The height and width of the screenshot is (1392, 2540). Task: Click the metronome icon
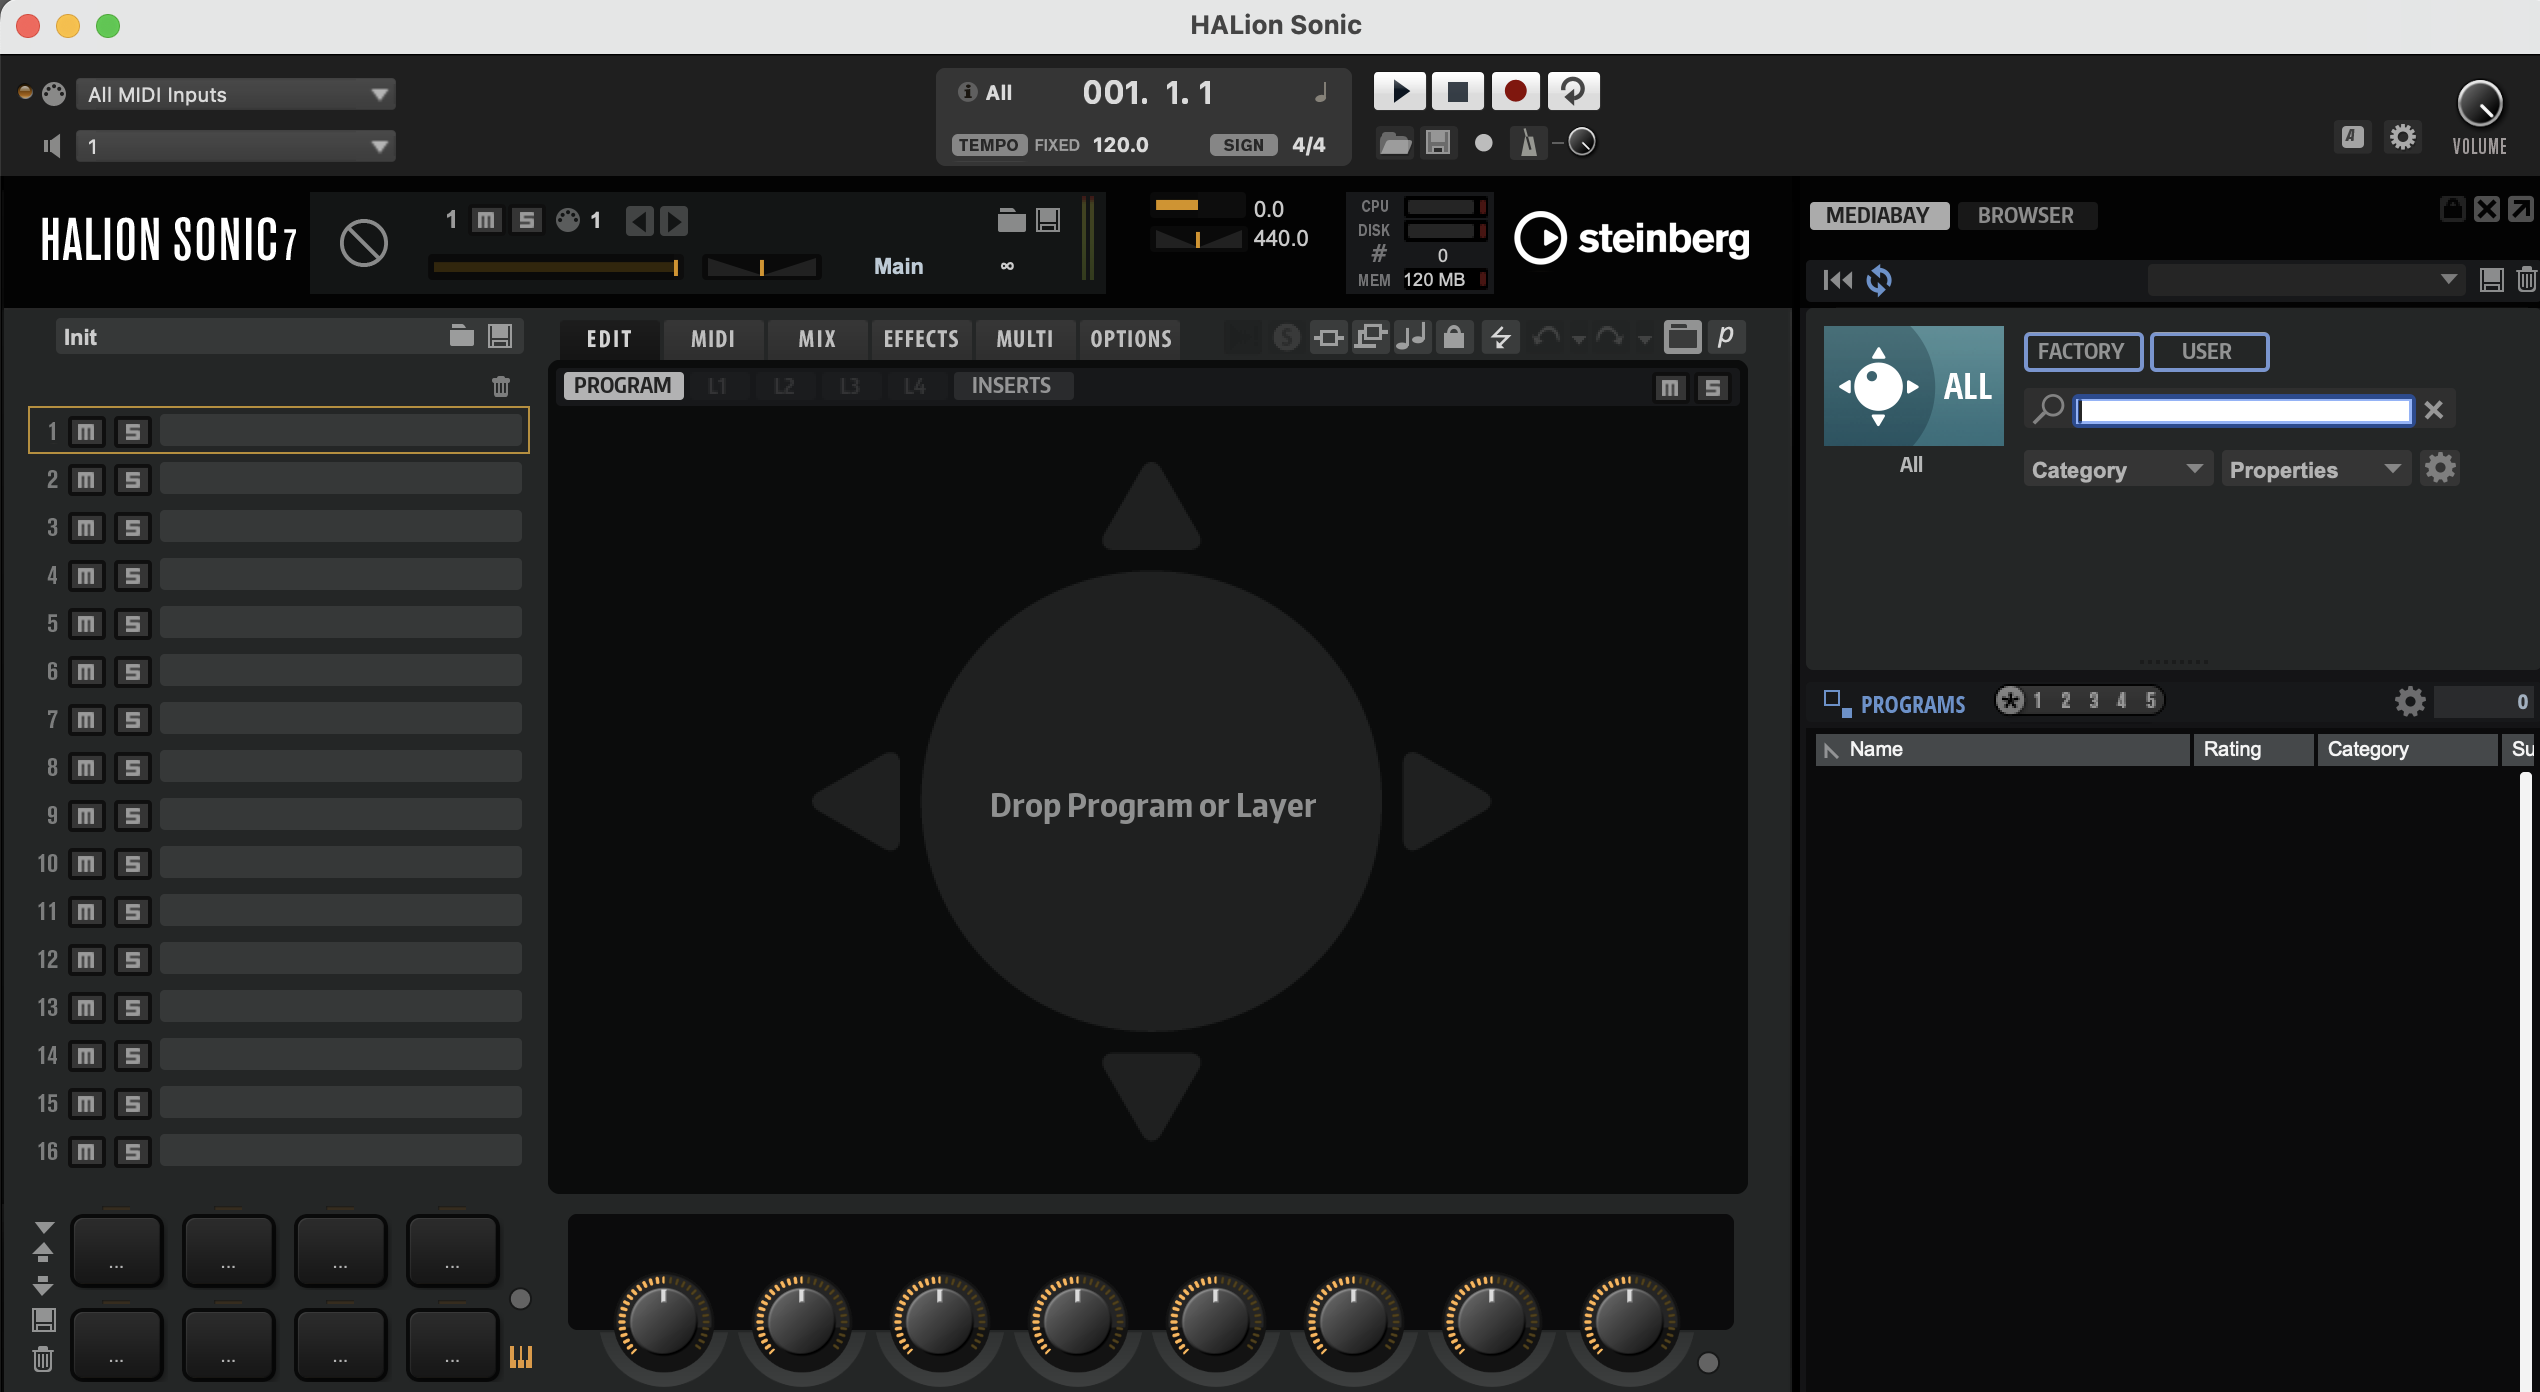coord(1528,143)
